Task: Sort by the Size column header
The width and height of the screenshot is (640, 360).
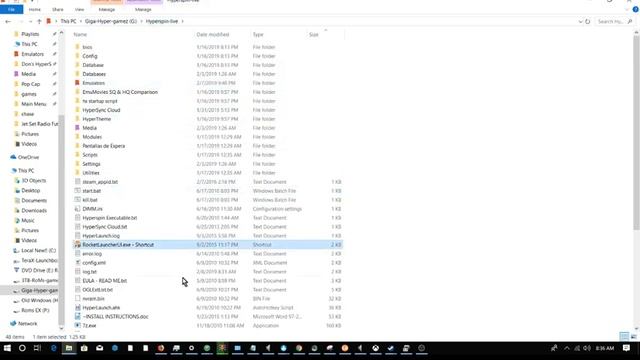Action: (313, 35)
